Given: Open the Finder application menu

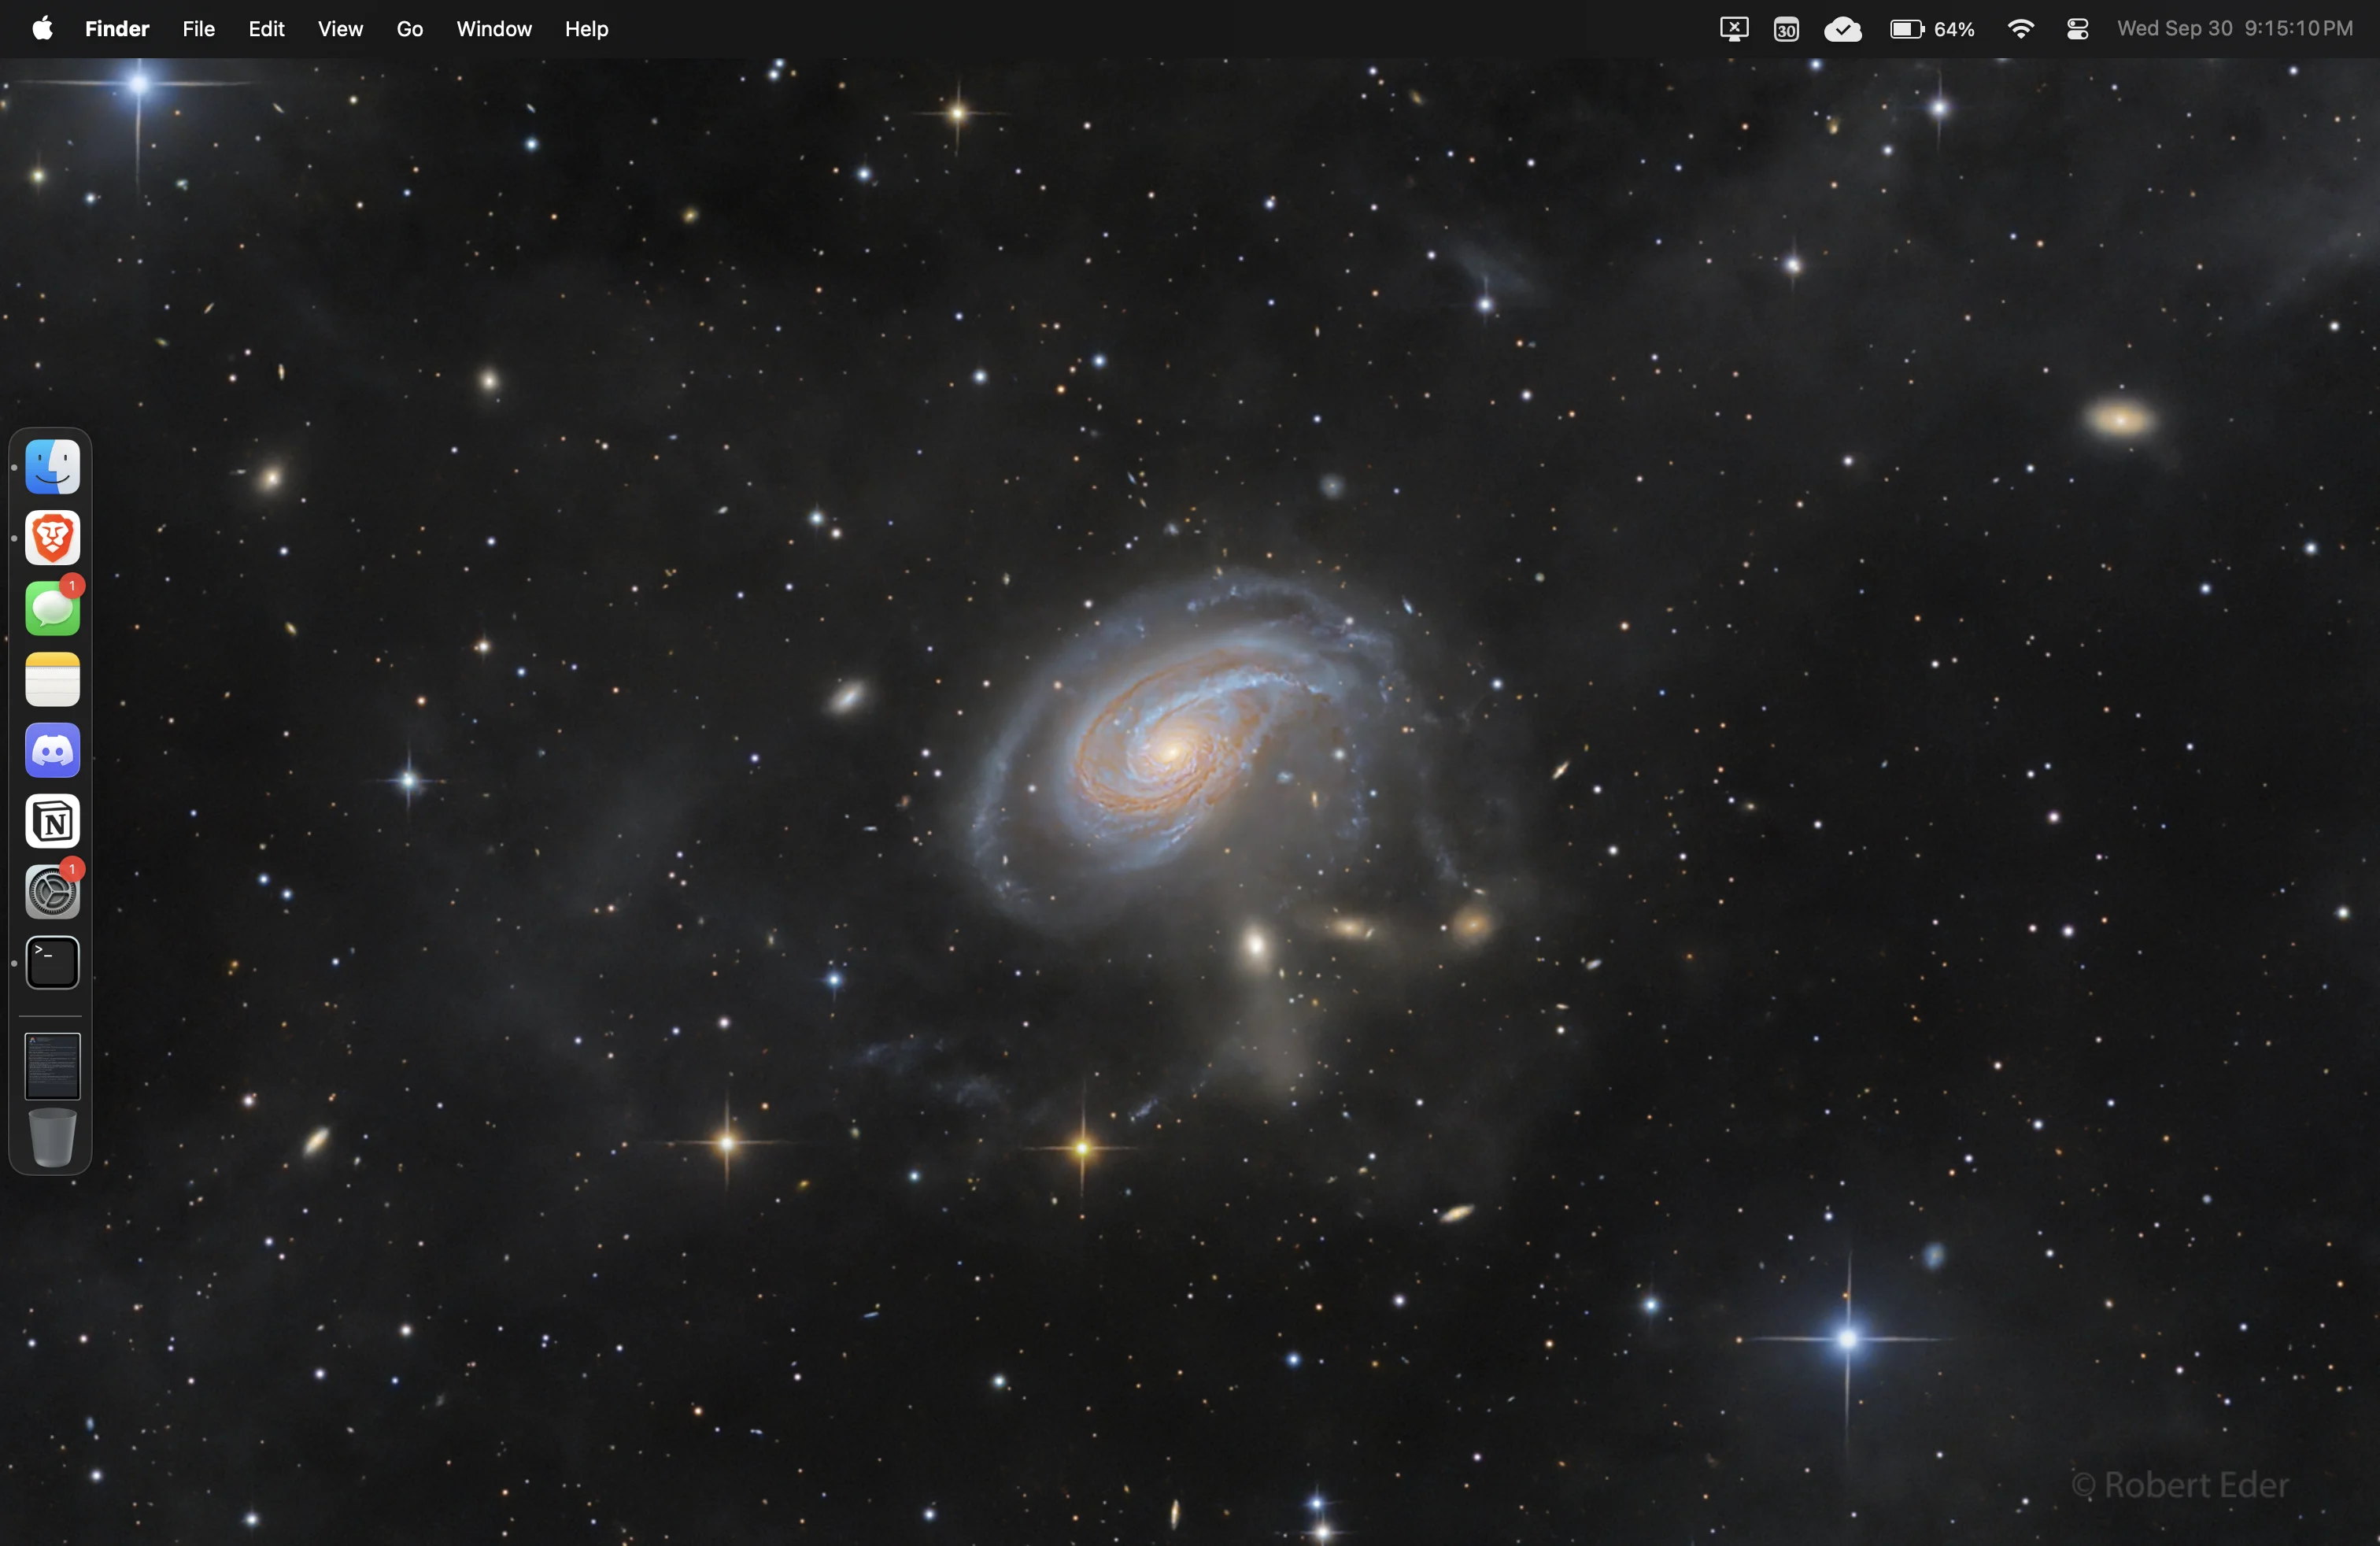Looking at the screenshot, I should click(117, 29).
